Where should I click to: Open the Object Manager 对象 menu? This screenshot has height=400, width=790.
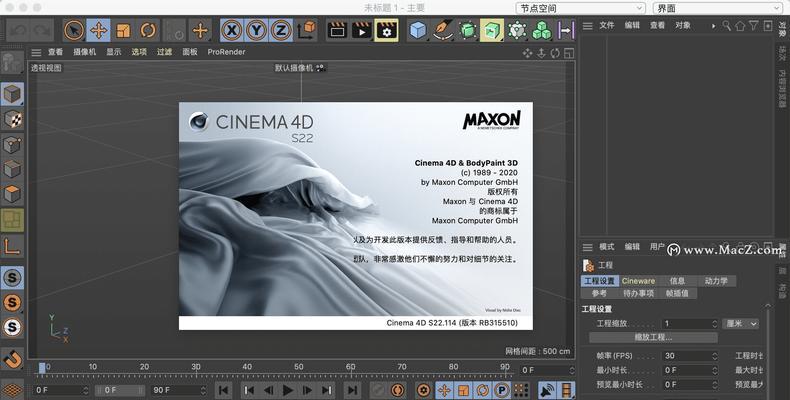pos(683,25)
